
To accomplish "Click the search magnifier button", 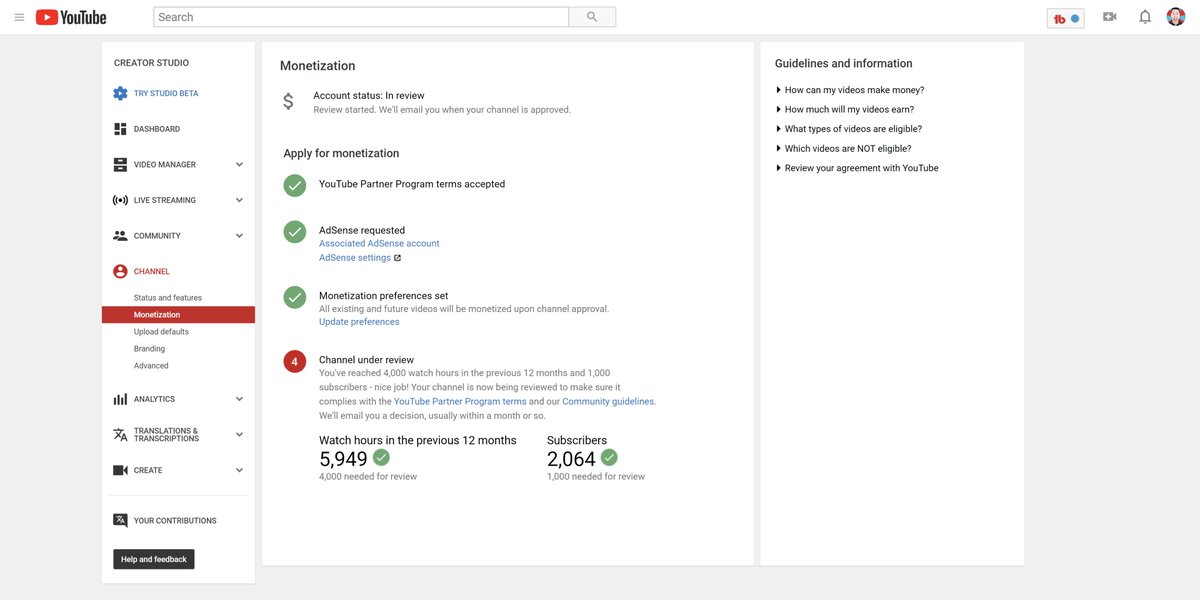I will coord(592,17).
